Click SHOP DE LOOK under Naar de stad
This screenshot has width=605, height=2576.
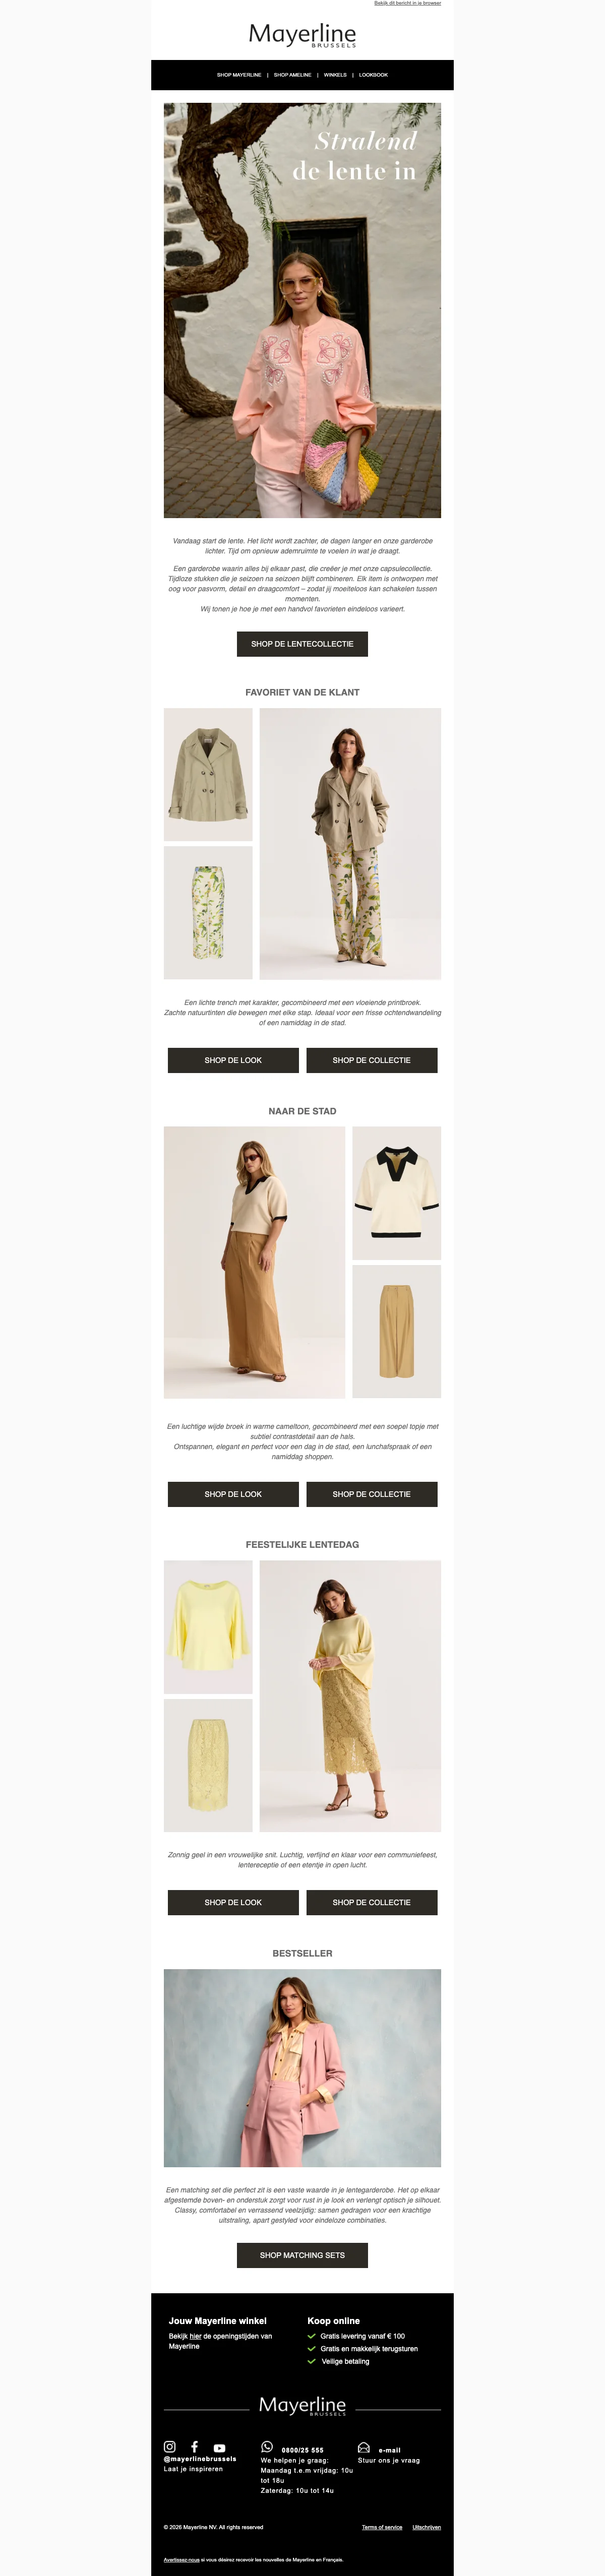pyautogui.click(x=233, y=1494)
